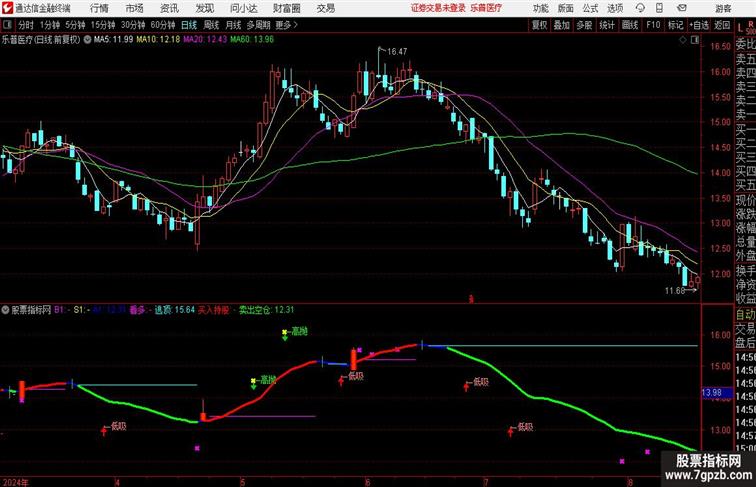Click the customer service headset icon

[x=640, y=8]
